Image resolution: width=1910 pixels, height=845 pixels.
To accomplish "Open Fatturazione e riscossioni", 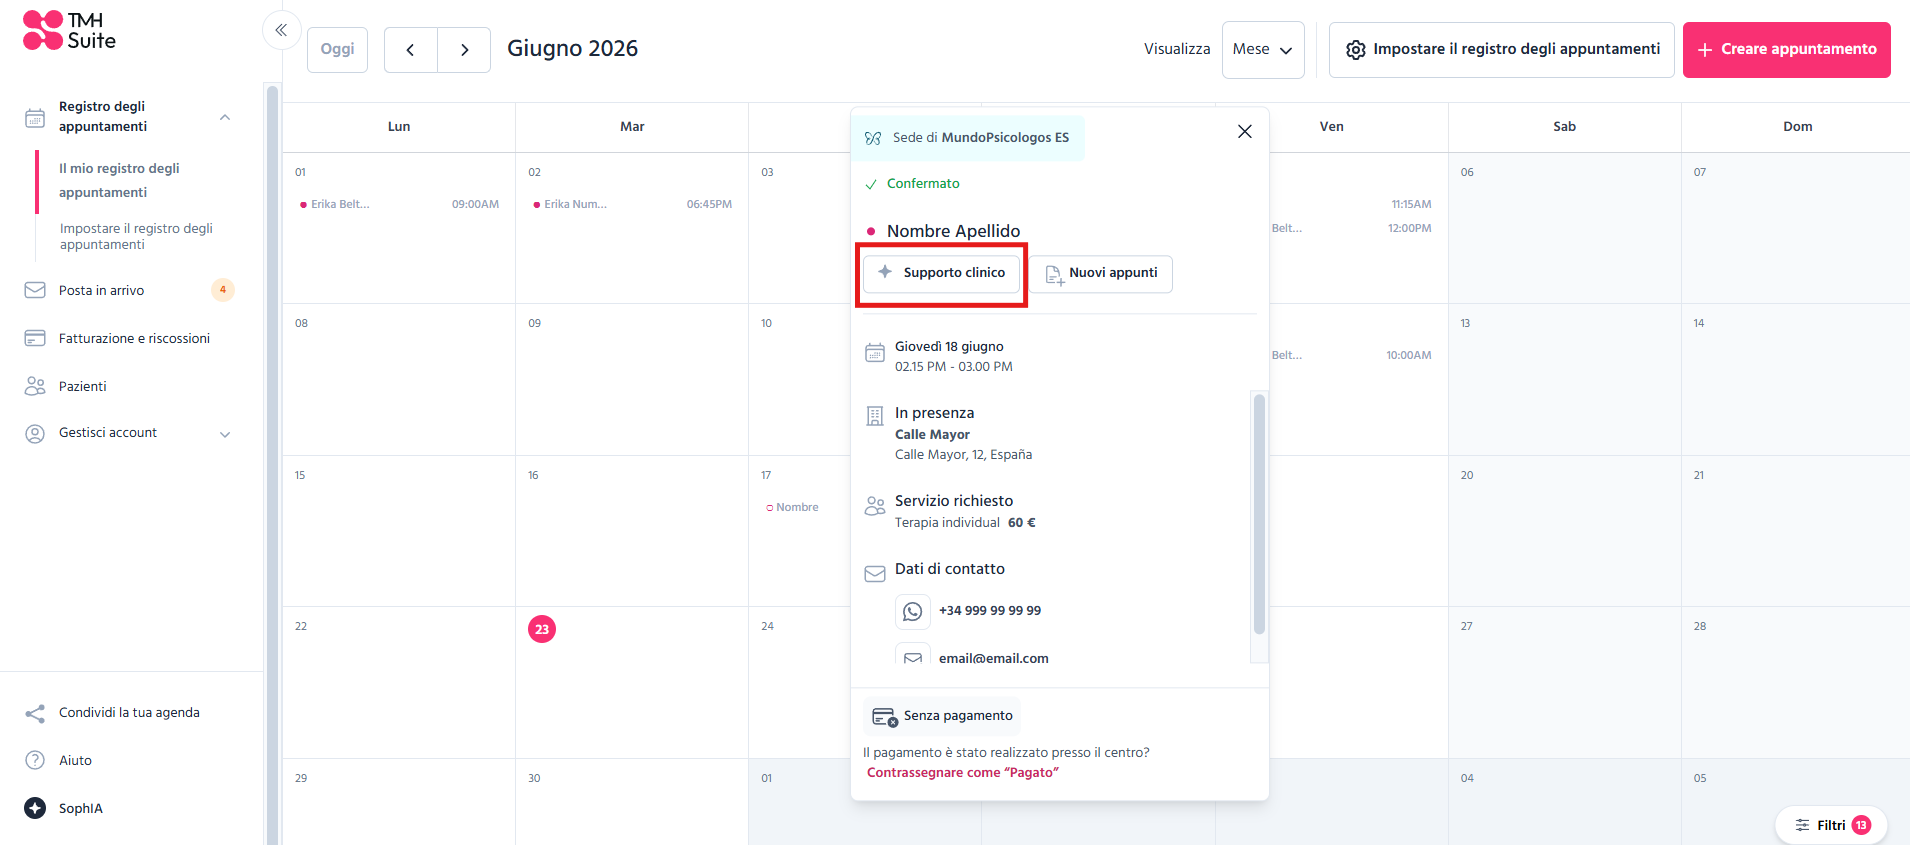I will [134, 338].
